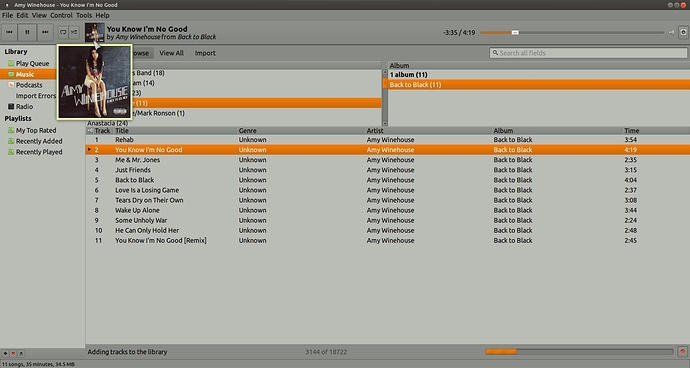This screenshot has width=690, height=368.
Task: Select Anastacia (24) in artist list
Action: pyautogui.click(x=107, y=123)
